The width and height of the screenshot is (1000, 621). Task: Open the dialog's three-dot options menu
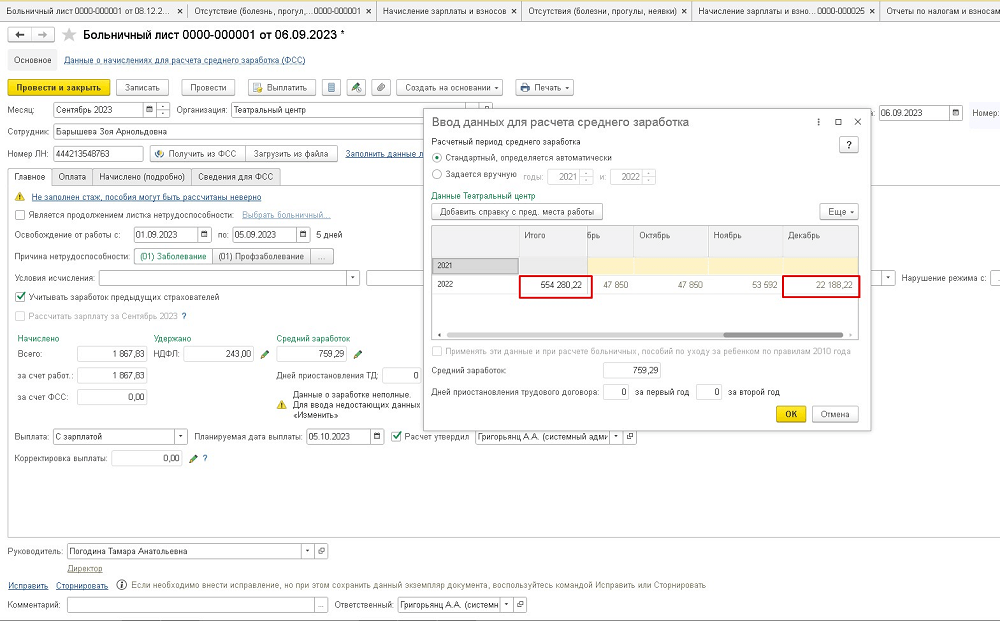[819, 122]
